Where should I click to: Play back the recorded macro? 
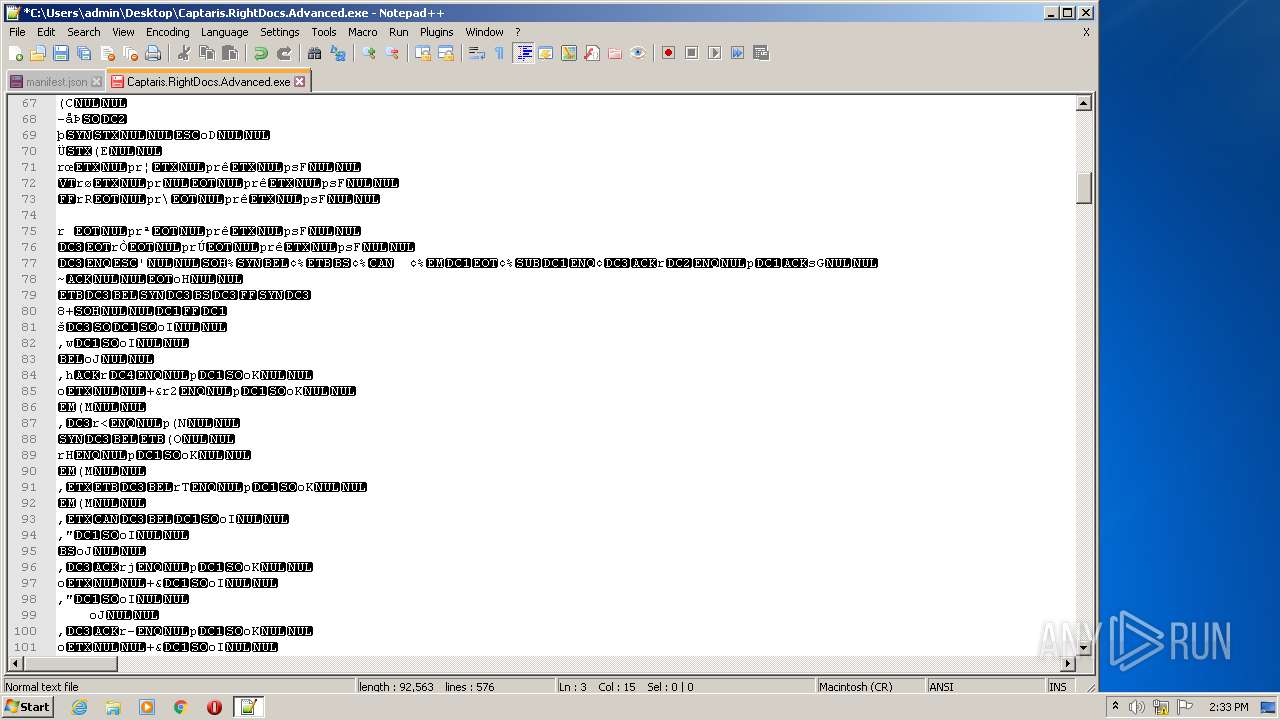pos(714,53)
